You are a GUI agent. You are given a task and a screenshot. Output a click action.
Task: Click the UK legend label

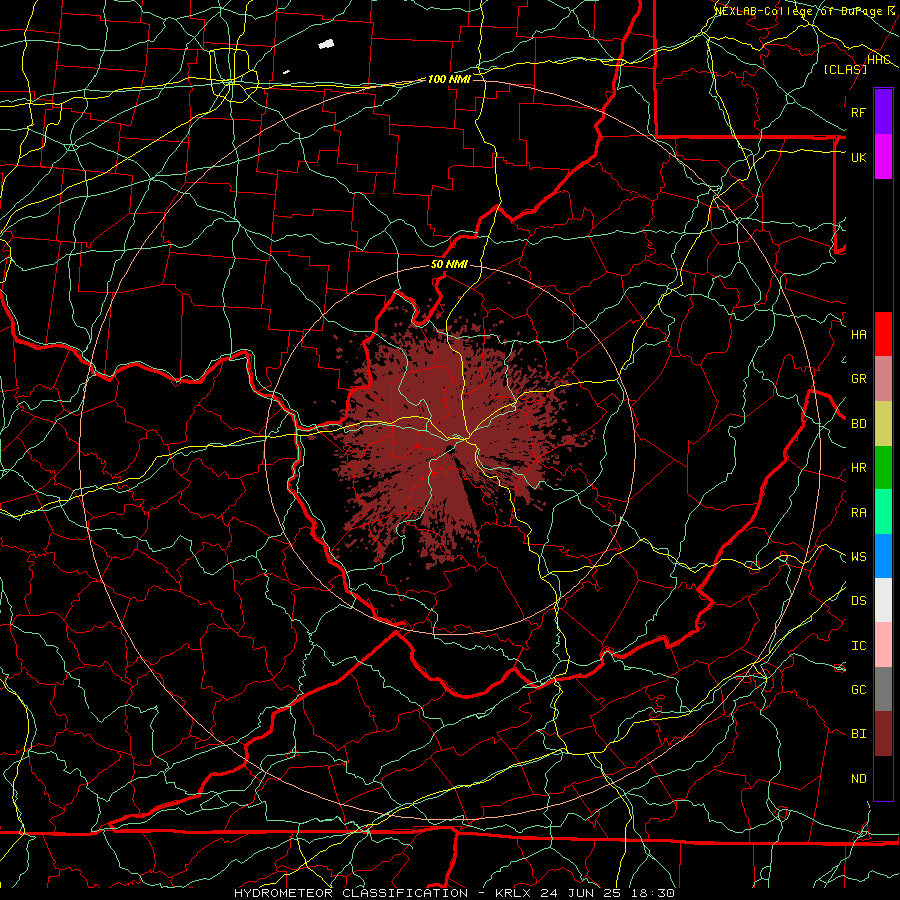point(858,157)
